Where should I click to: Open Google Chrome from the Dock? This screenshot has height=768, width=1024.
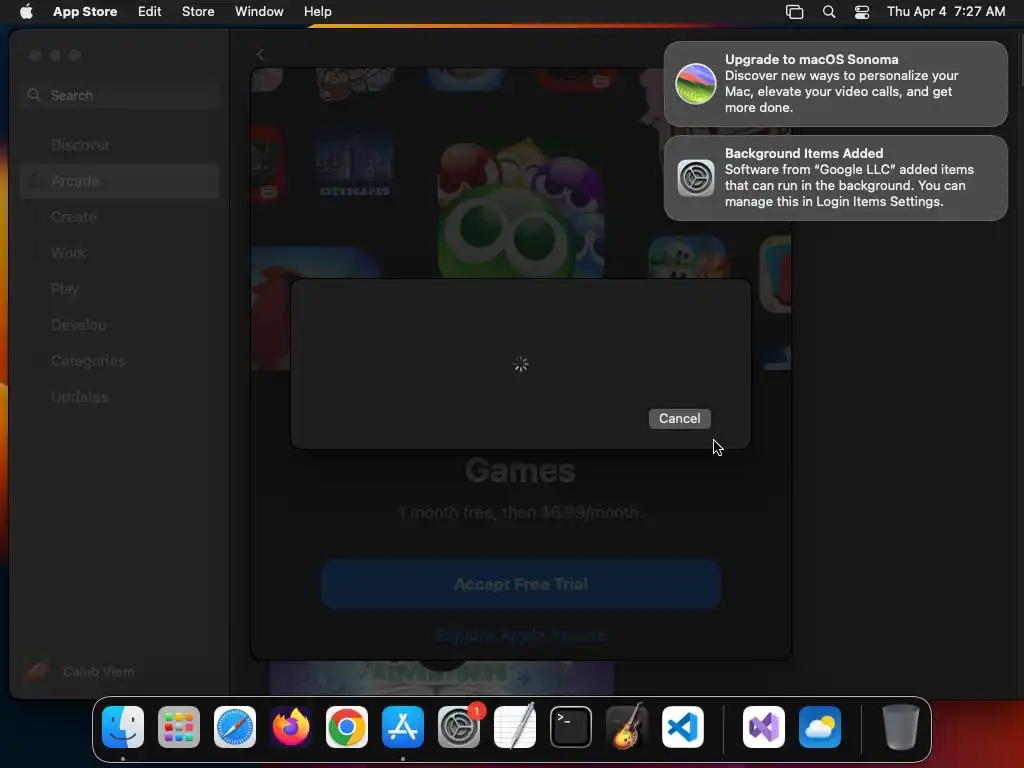pos(347,727)
